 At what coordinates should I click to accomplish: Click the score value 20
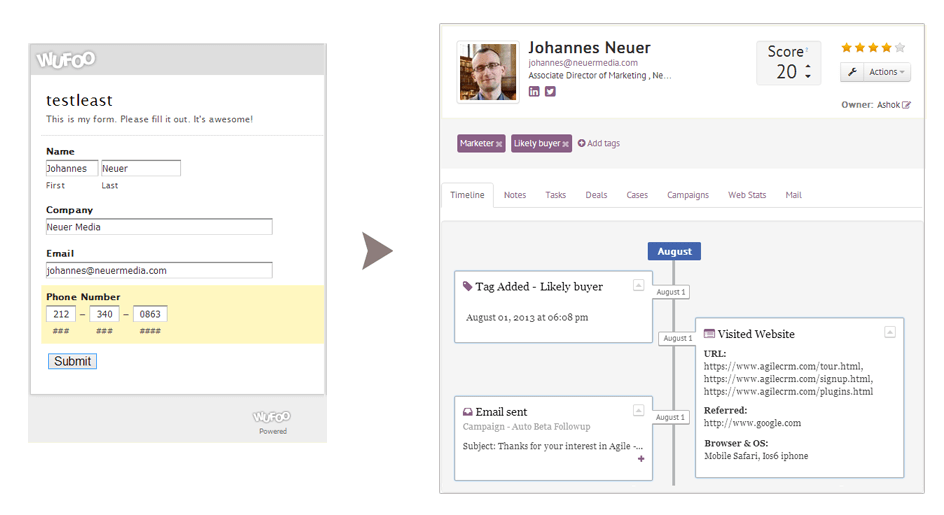tap(786, 72)
